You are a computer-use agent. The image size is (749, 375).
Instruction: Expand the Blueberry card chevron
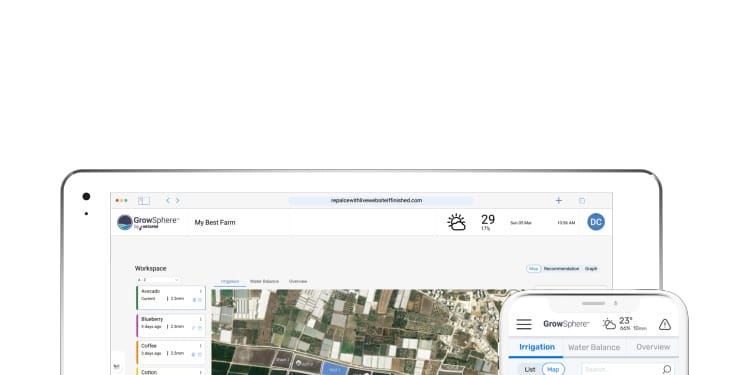[201, 319]
